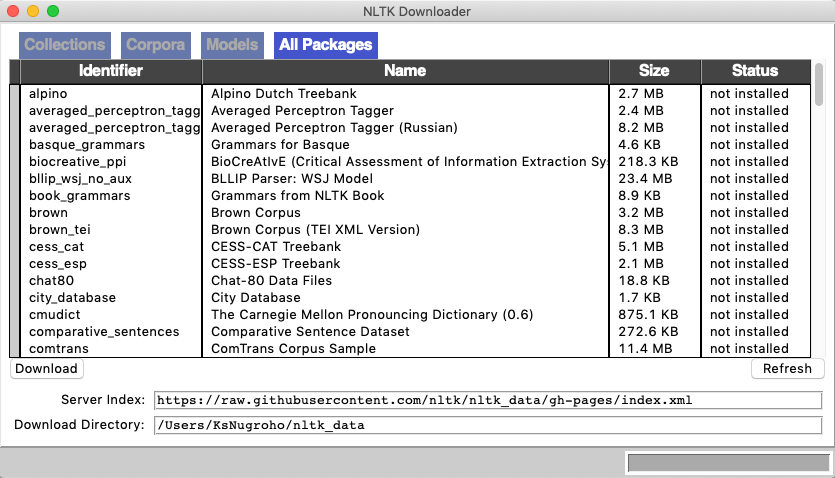Image resolution: width=835 pixels, height=478 pixels.
Task: Click the Refresh button
Action: point(787,369)
